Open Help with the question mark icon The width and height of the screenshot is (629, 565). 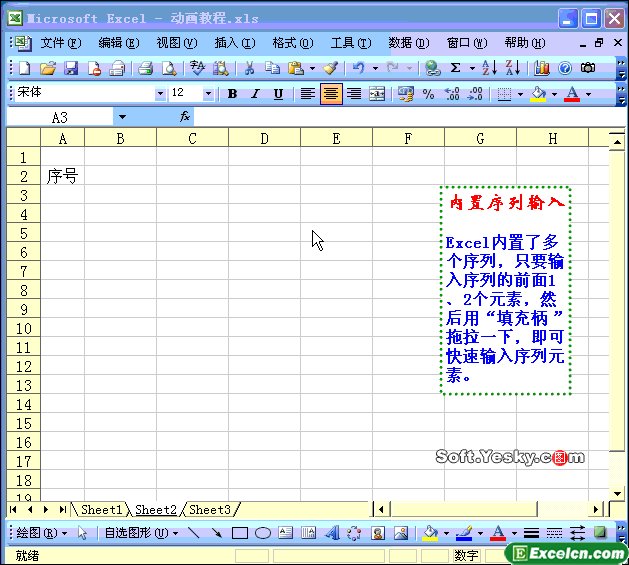point(565,68)
